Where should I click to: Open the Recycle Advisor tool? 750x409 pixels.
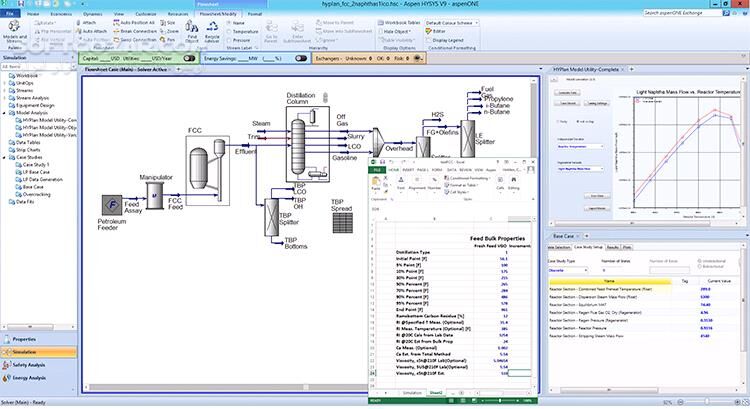pos(213,32)
